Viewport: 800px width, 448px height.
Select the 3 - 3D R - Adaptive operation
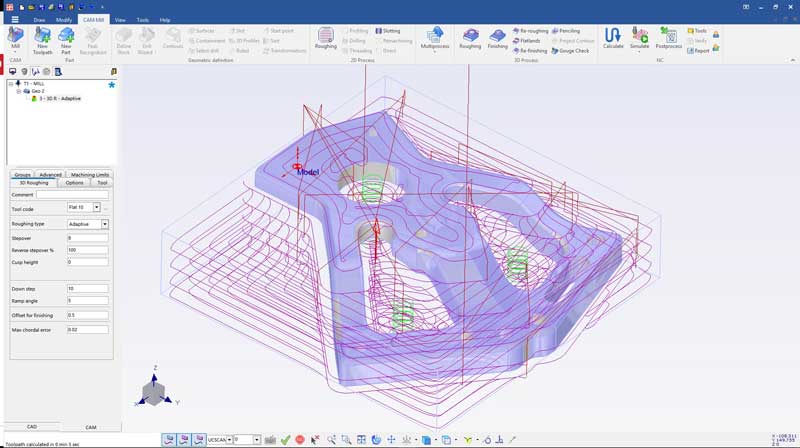click(60, 99)
